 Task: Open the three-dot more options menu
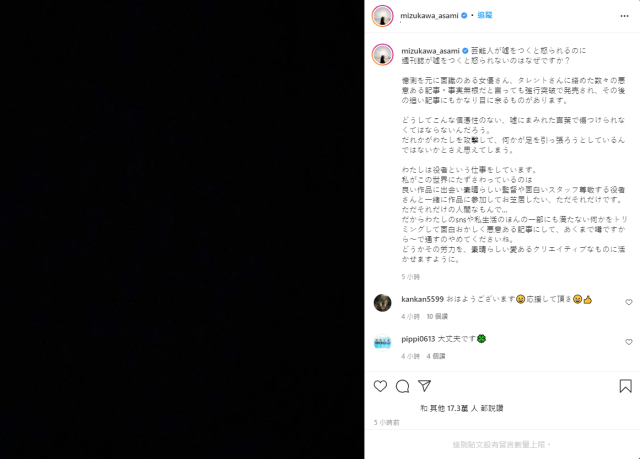coord(624,16)
